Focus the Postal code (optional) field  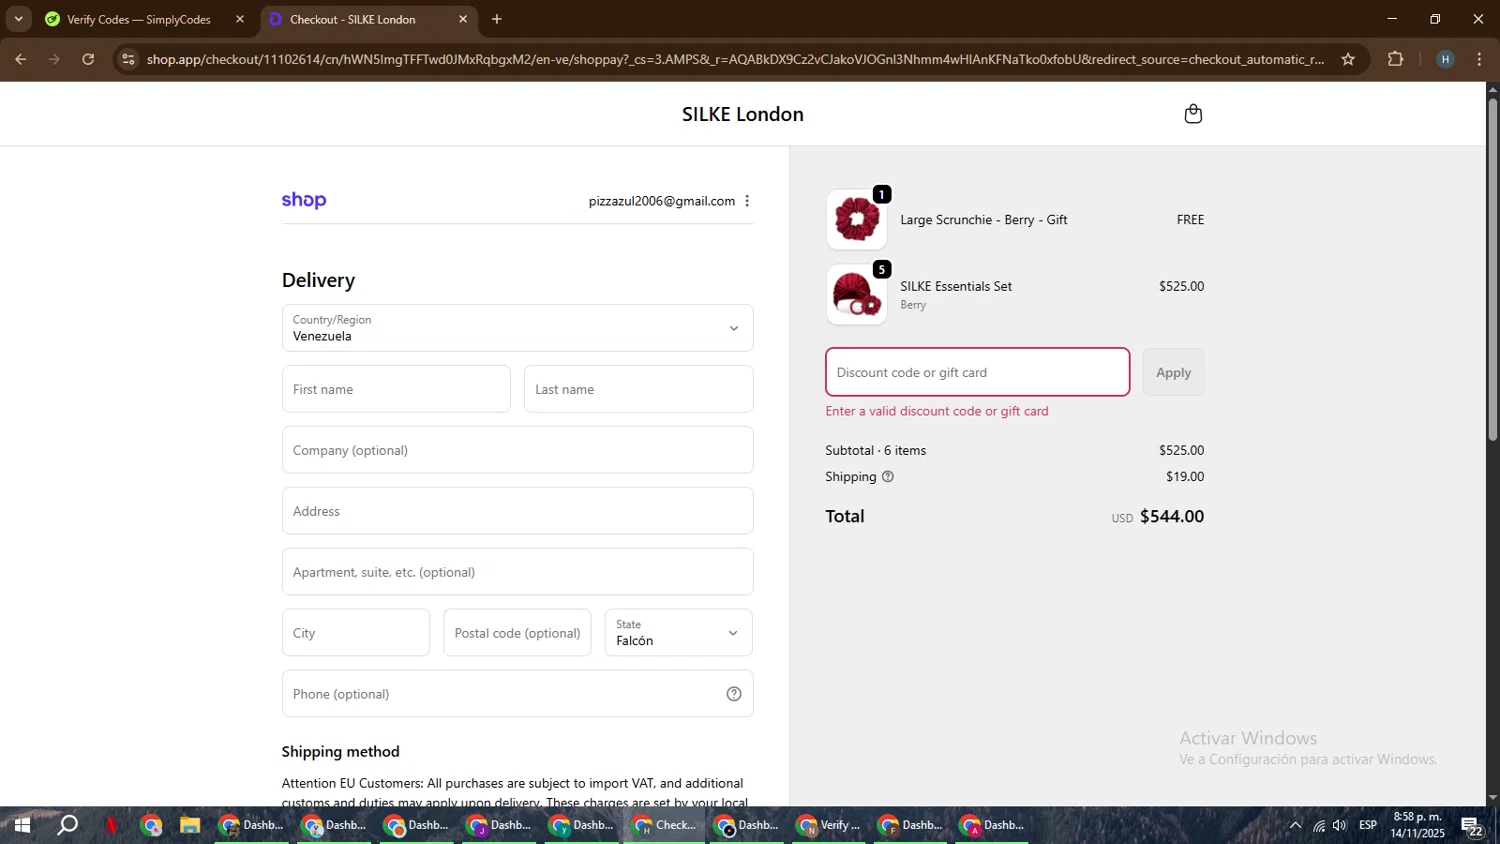tap(517, 633)
